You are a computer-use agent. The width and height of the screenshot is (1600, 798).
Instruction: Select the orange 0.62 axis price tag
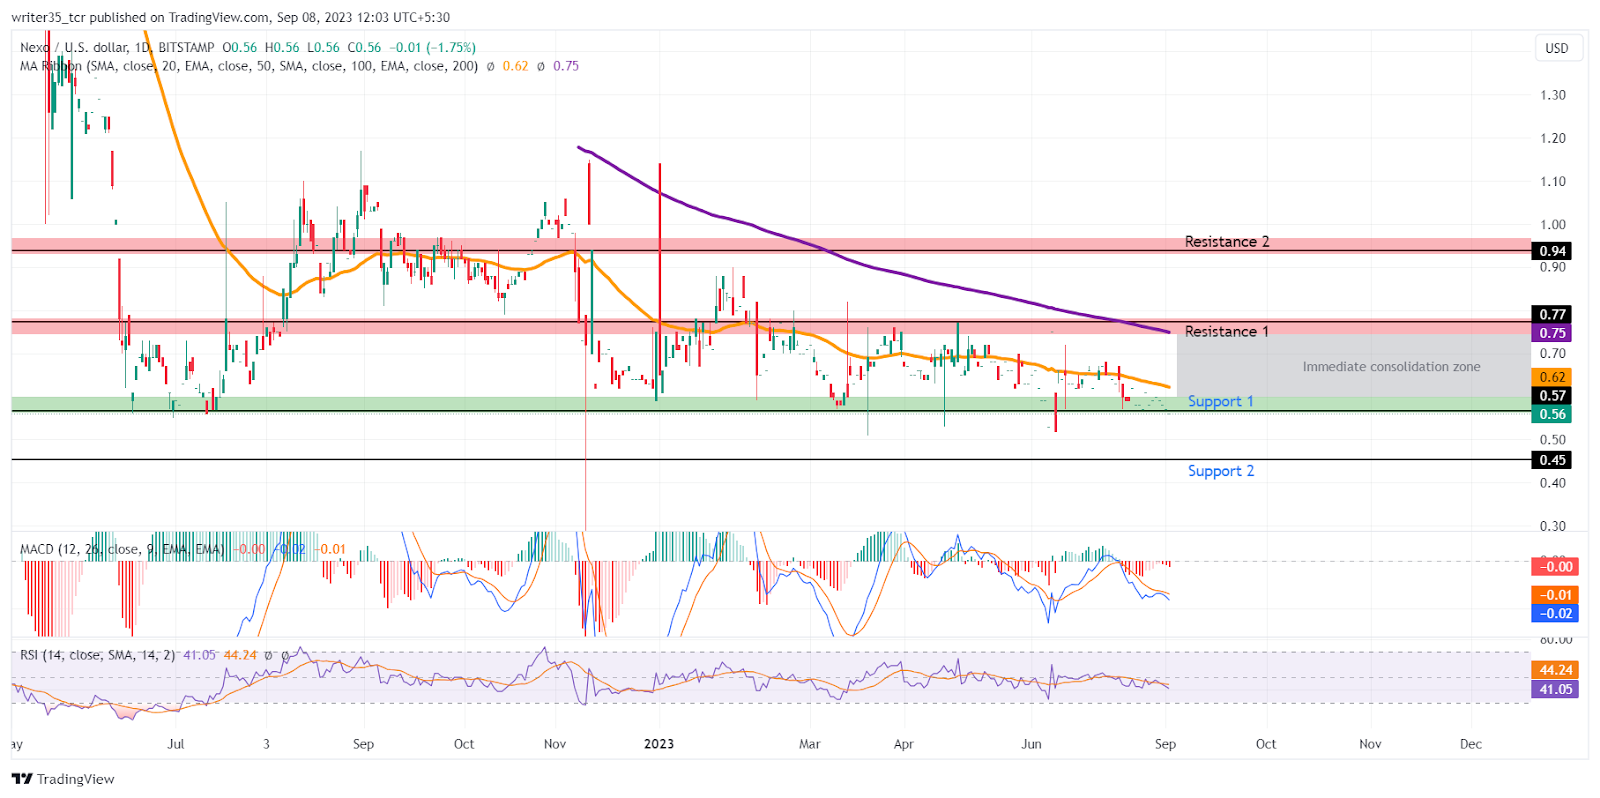tap(1552, 377)
